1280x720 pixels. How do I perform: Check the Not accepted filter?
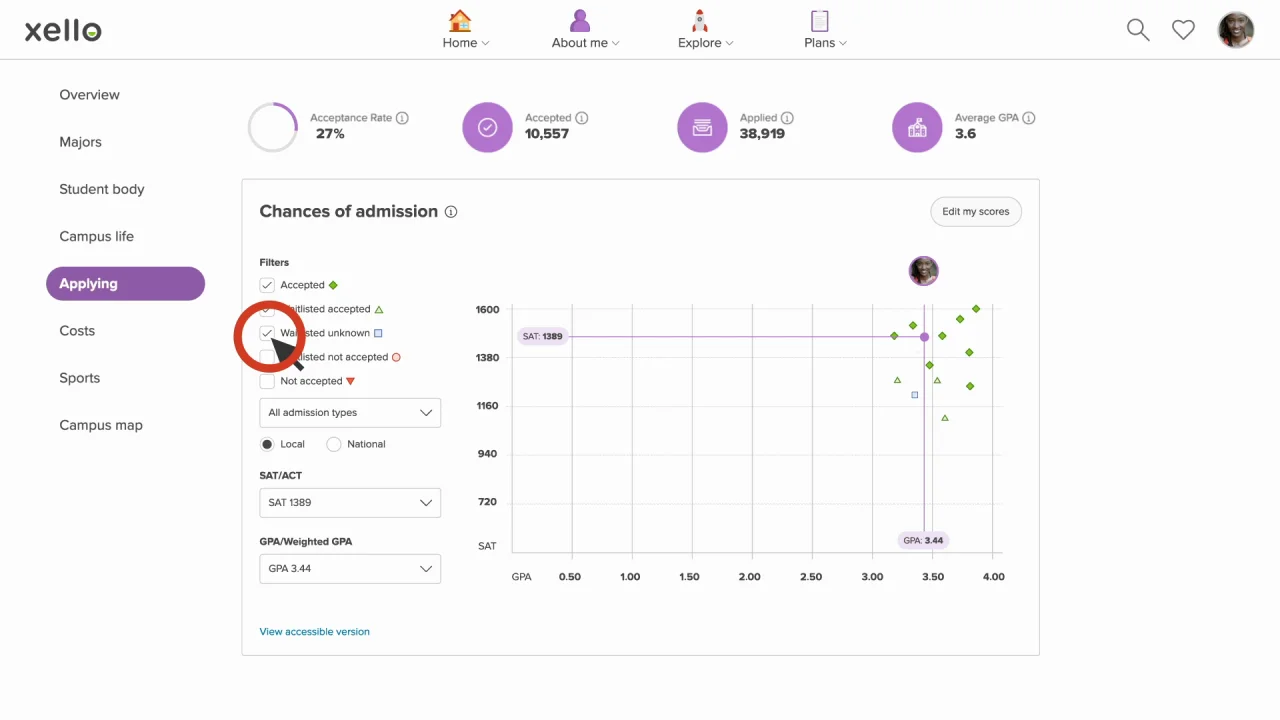pyautogui.click(x=267, y=381)
